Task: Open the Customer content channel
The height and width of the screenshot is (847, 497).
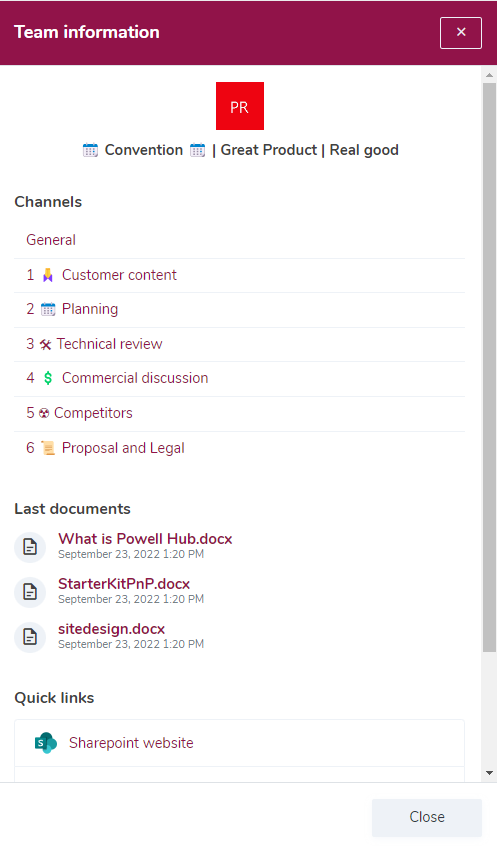Action: pyautogui.click(x=239, y=275)
